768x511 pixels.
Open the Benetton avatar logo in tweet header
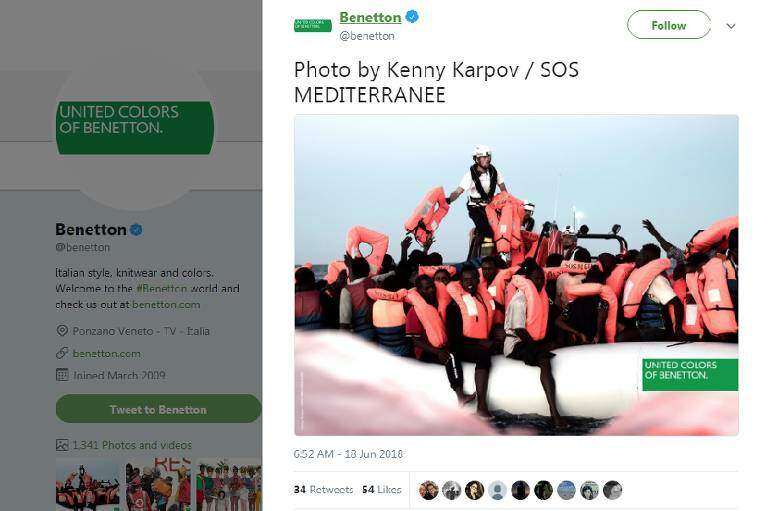tap(312, 25)
